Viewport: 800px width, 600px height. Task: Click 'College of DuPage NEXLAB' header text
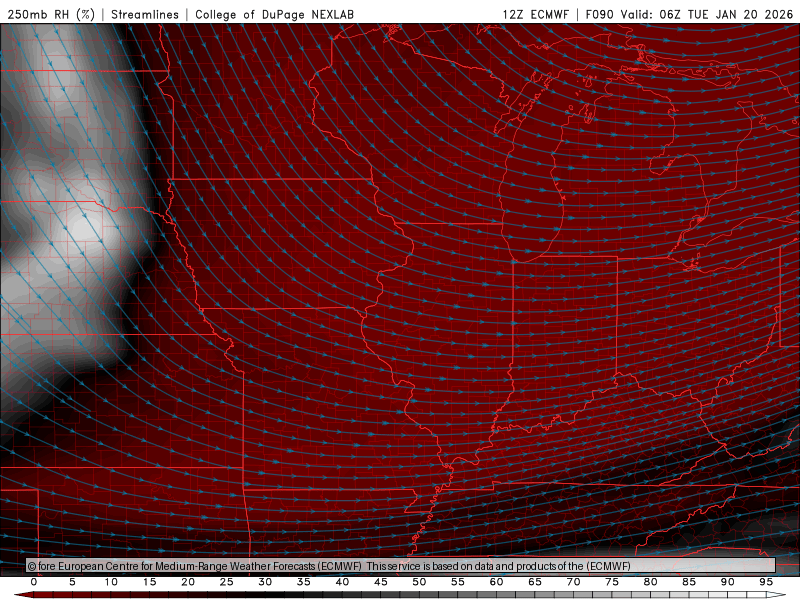tap(274, 14)
